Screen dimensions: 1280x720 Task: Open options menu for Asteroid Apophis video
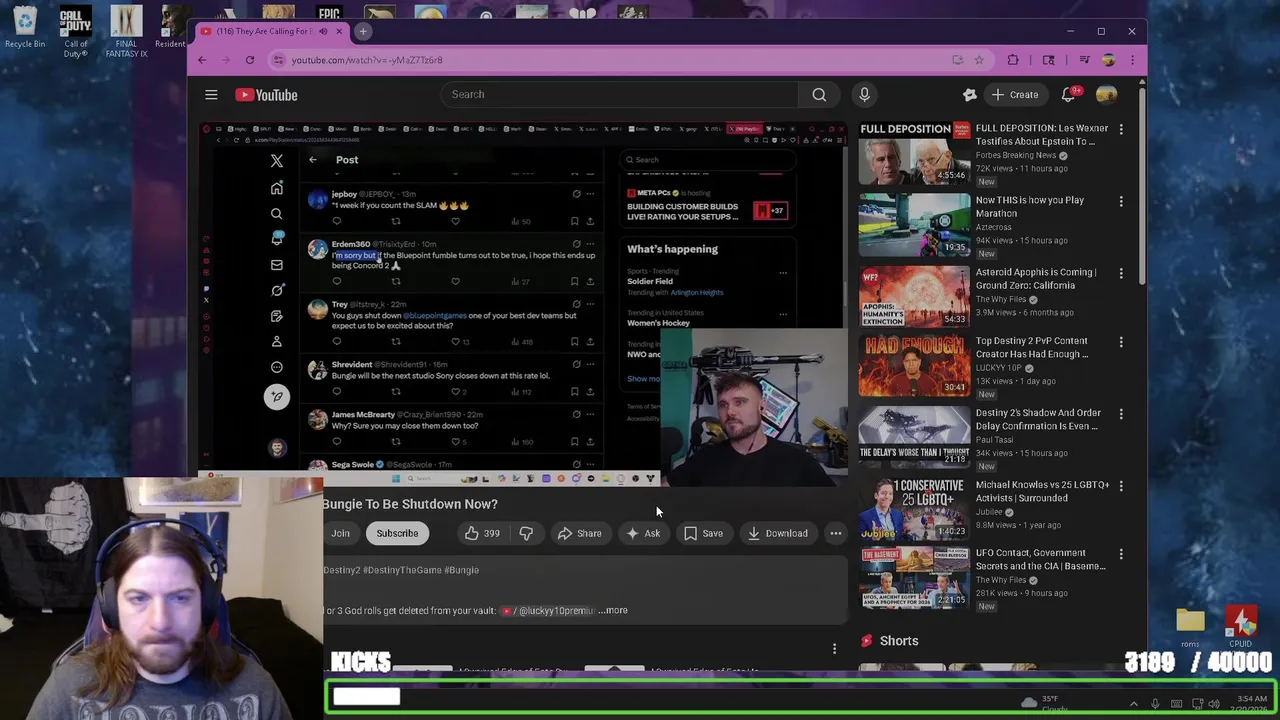(x=1121, y=273)
